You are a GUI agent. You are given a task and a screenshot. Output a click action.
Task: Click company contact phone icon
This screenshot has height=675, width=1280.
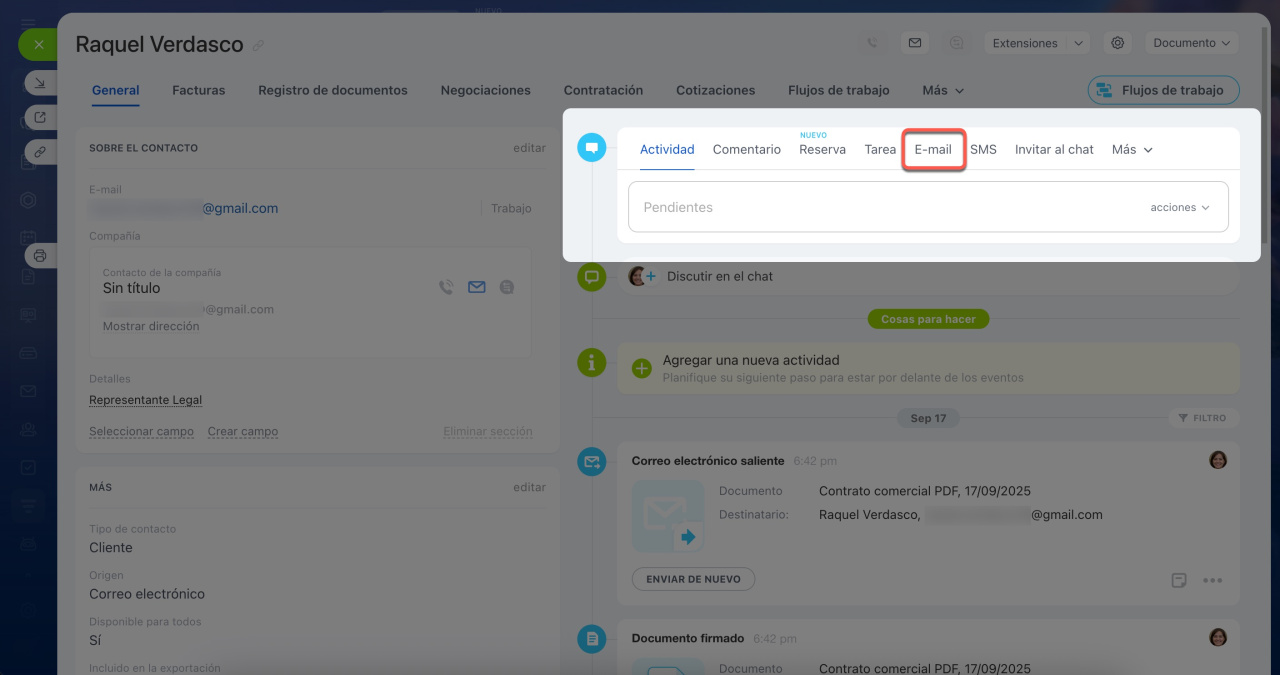(446, 287)
